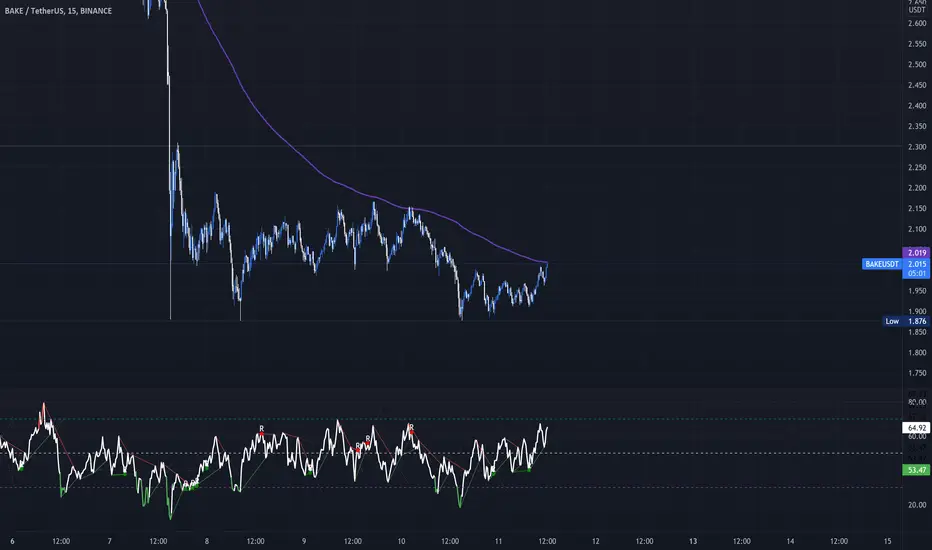The height and width of the screenshot is (550, 932).
Task: Click the blue 2.015 current price tag
Action: coord(917,264)
